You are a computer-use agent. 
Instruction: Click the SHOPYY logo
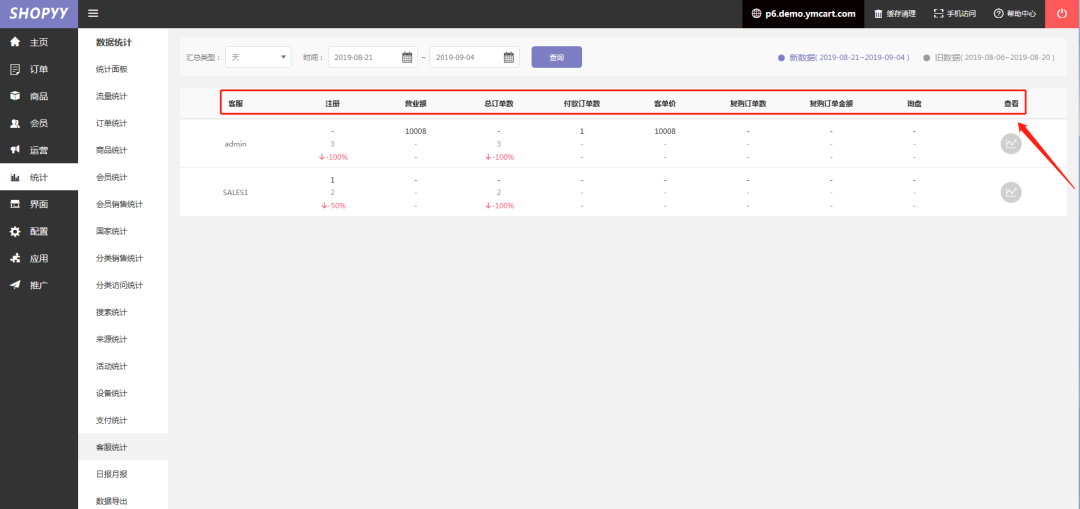point(39,13)
